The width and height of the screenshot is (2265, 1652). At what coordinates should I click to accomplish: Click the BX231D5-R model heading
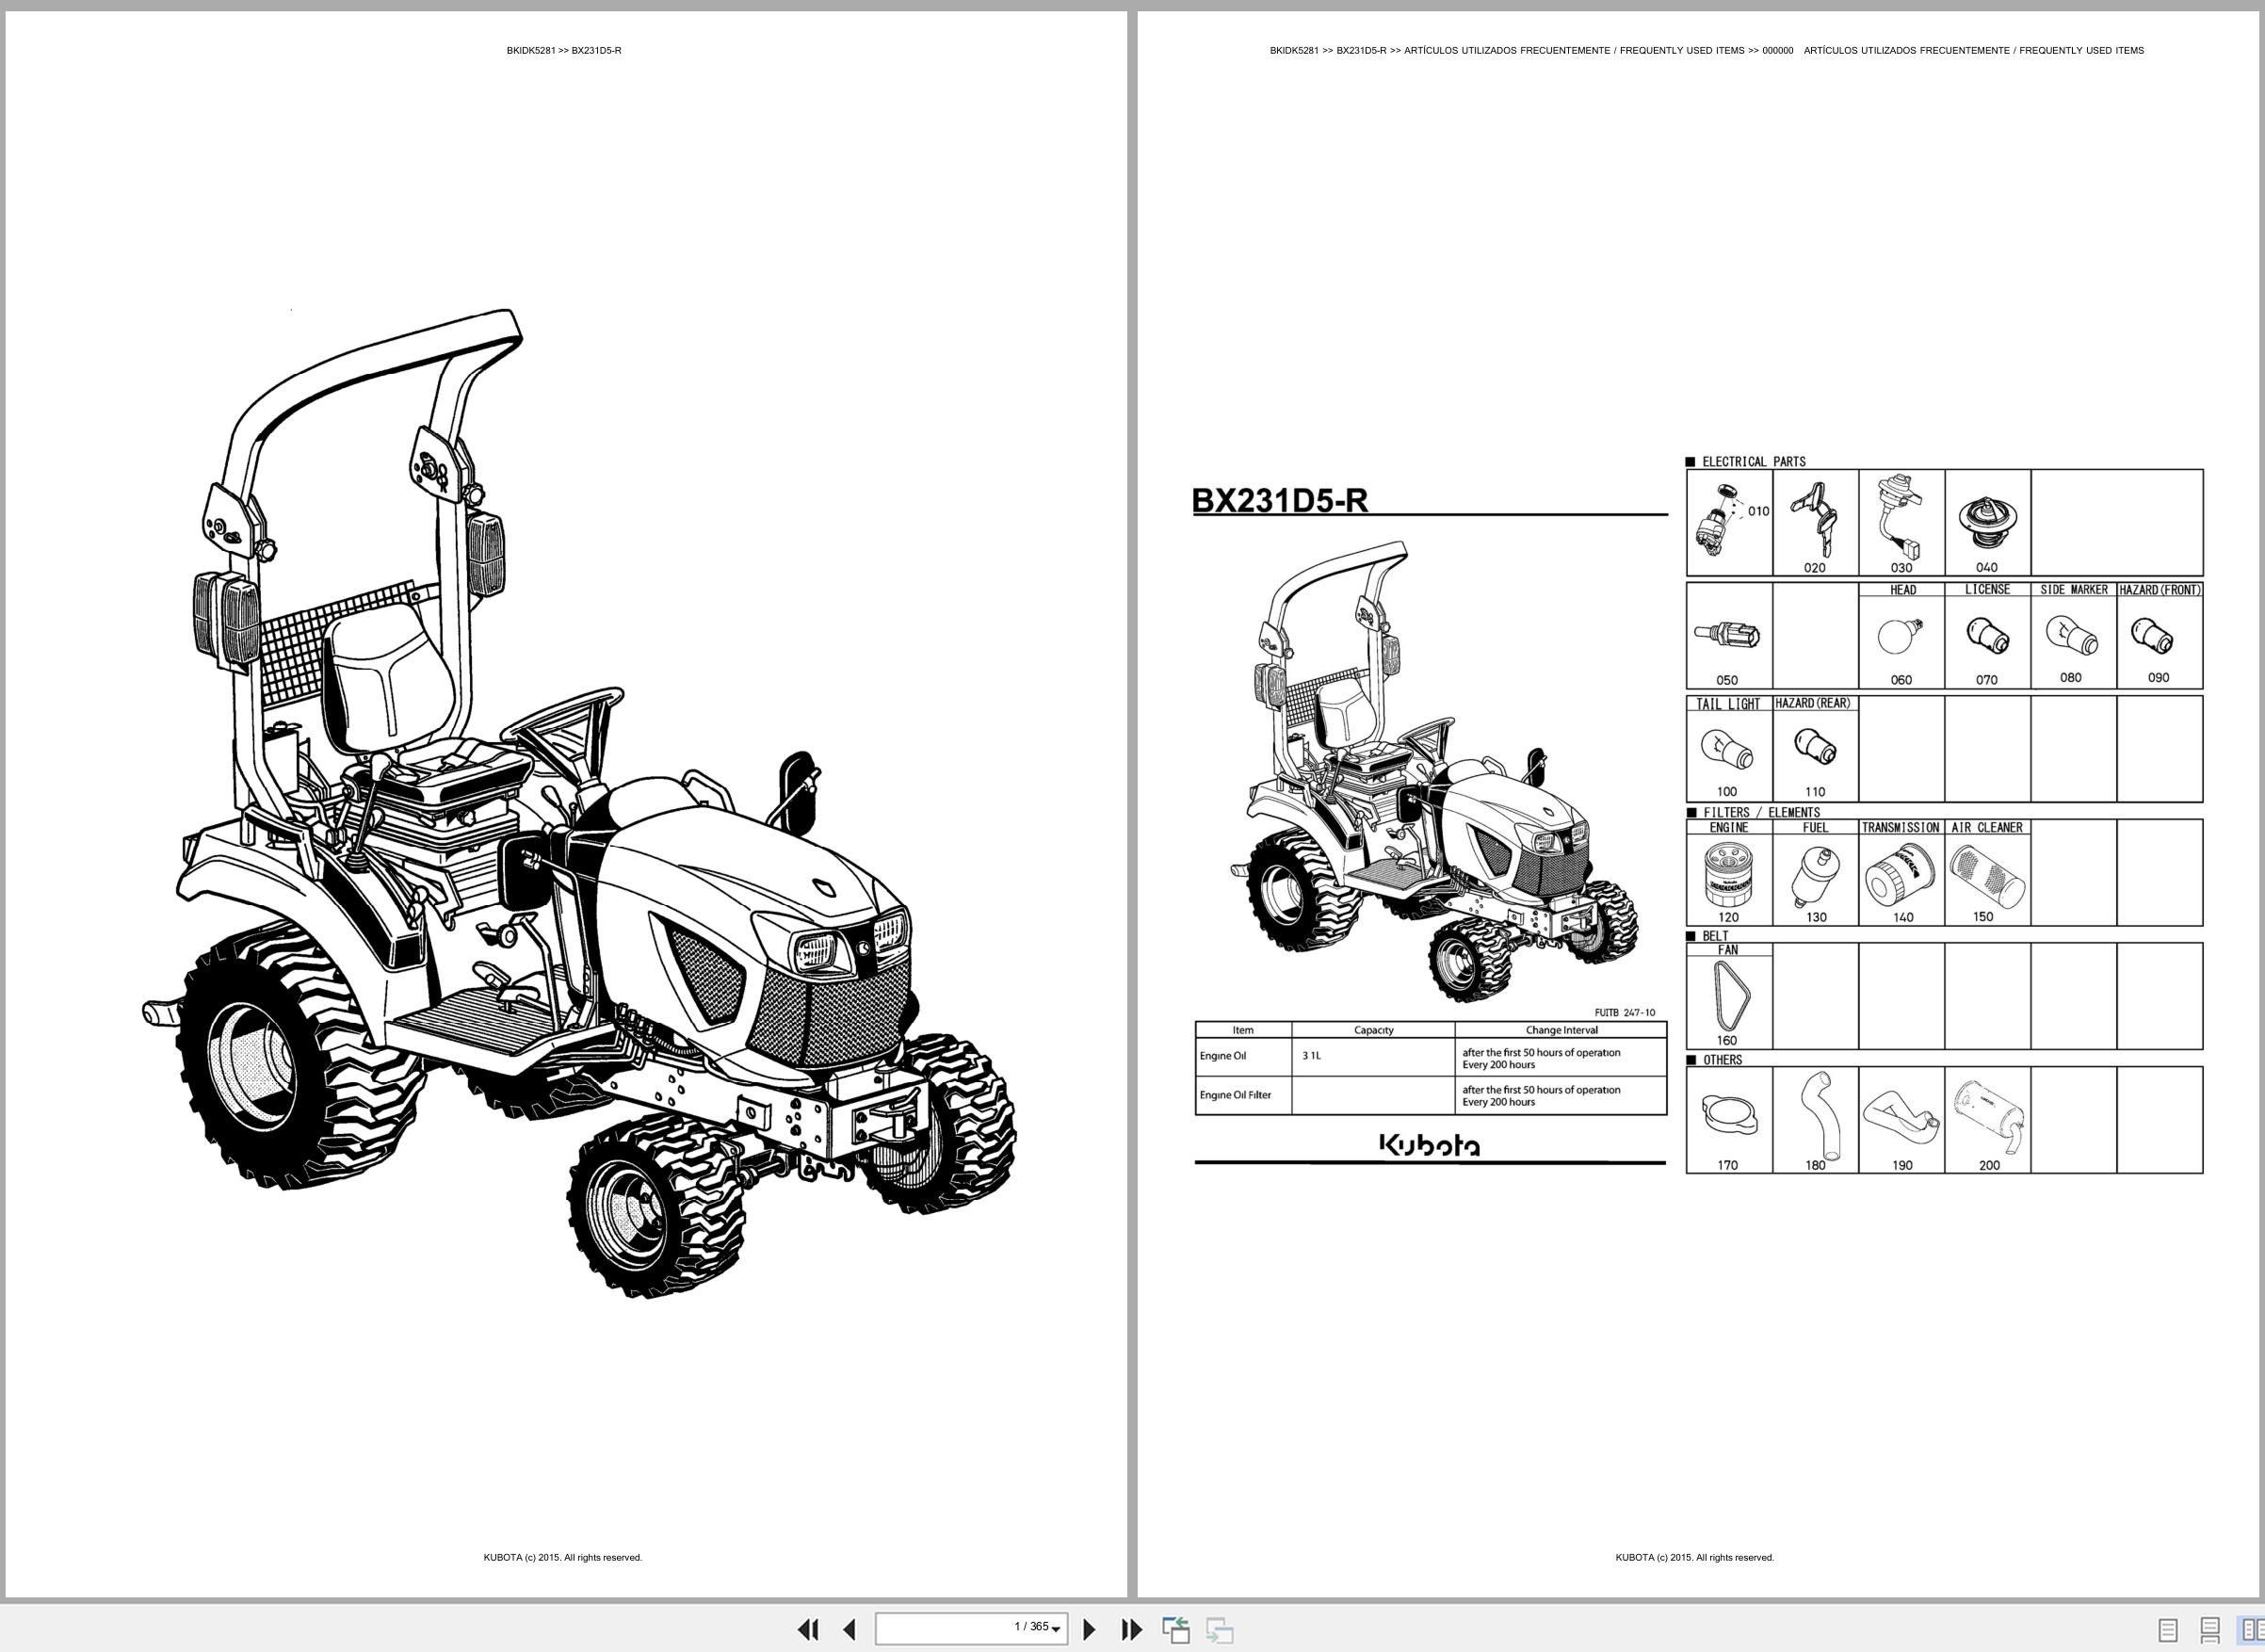[x=1279, y=500]
